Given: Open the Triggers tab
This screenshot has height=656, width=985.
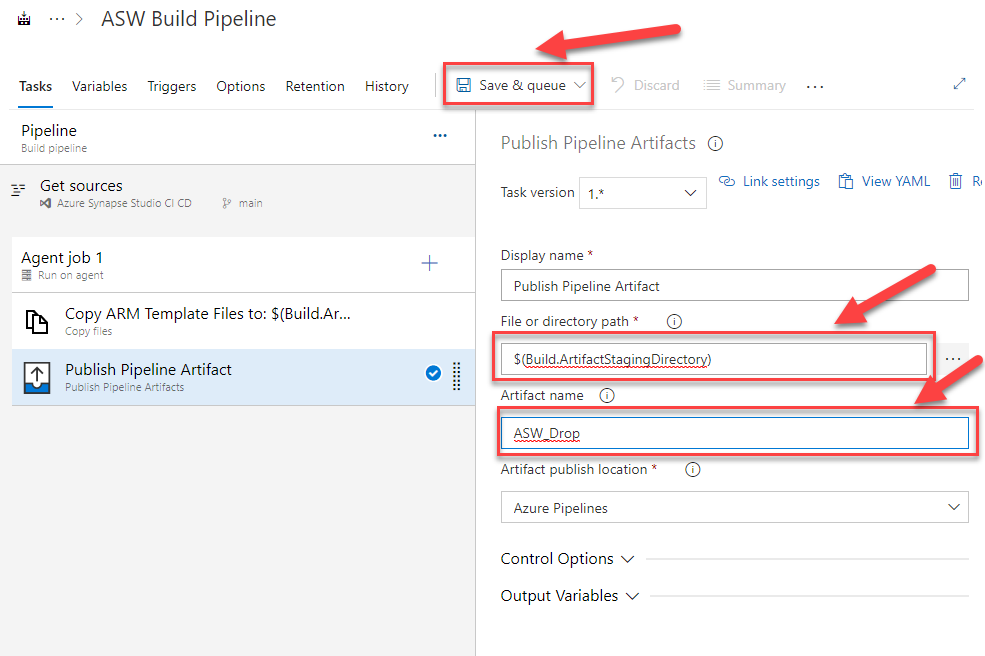Looking at the screenshot, I should pyautogui.click(x=172, y=86).
